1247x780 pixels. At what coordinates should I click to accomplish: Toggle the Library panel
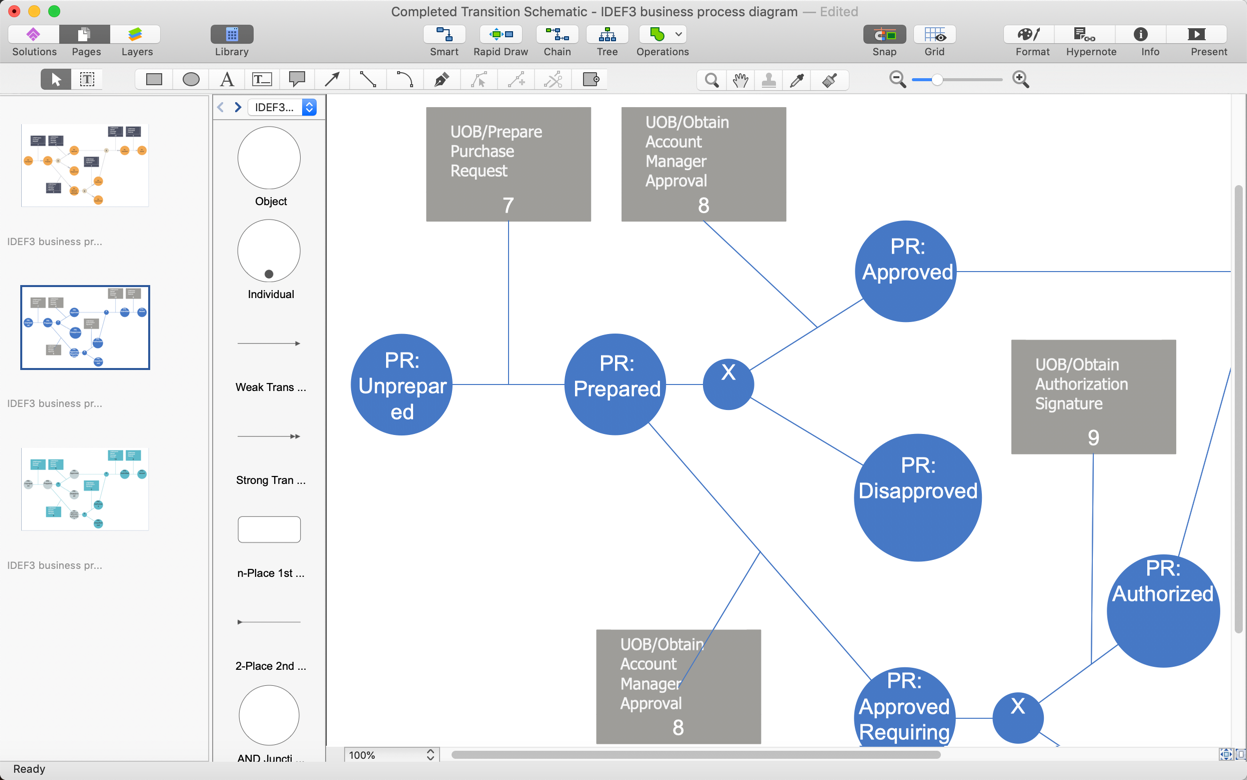pyautogui.click(x=231, y=40)
